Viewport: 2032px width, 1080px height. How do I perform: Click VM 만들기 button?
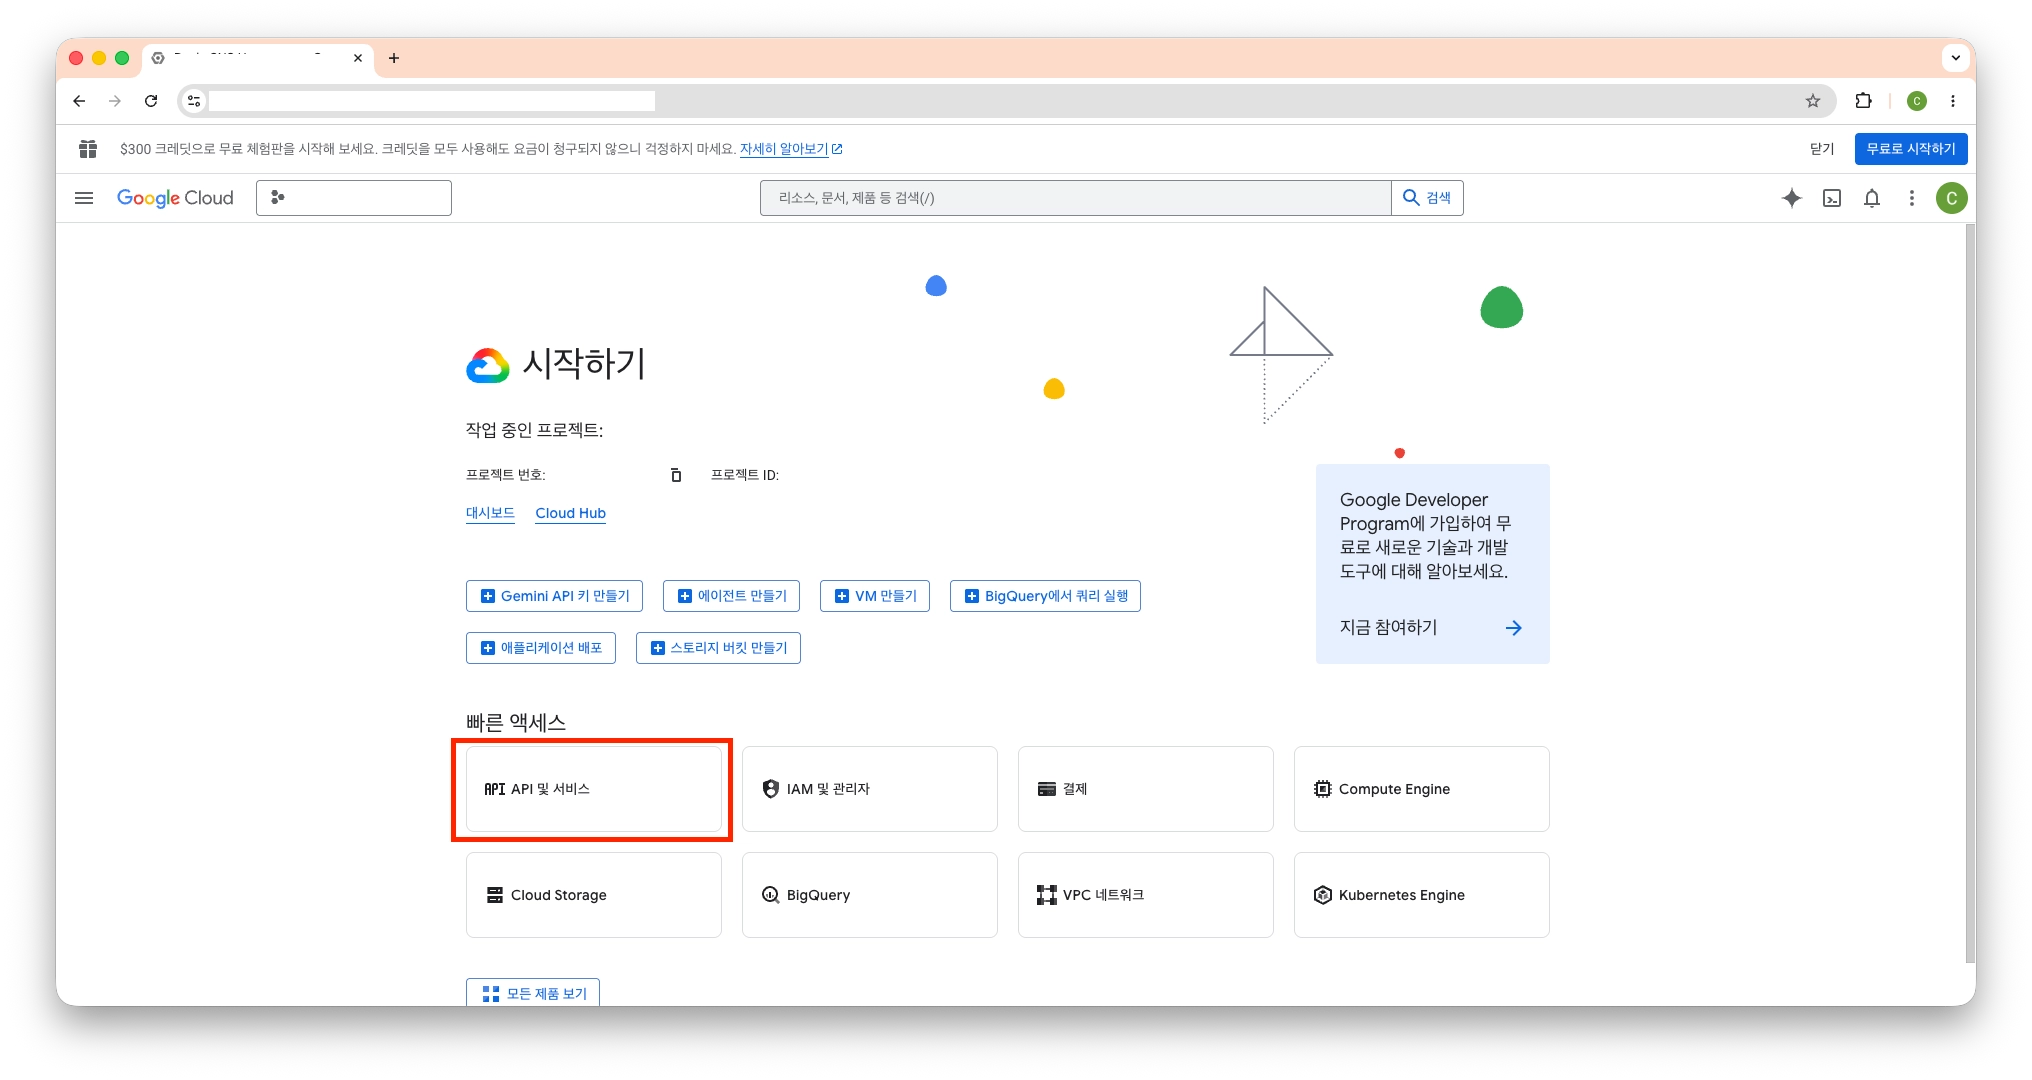pyautogui.click(x=875, y=596)
